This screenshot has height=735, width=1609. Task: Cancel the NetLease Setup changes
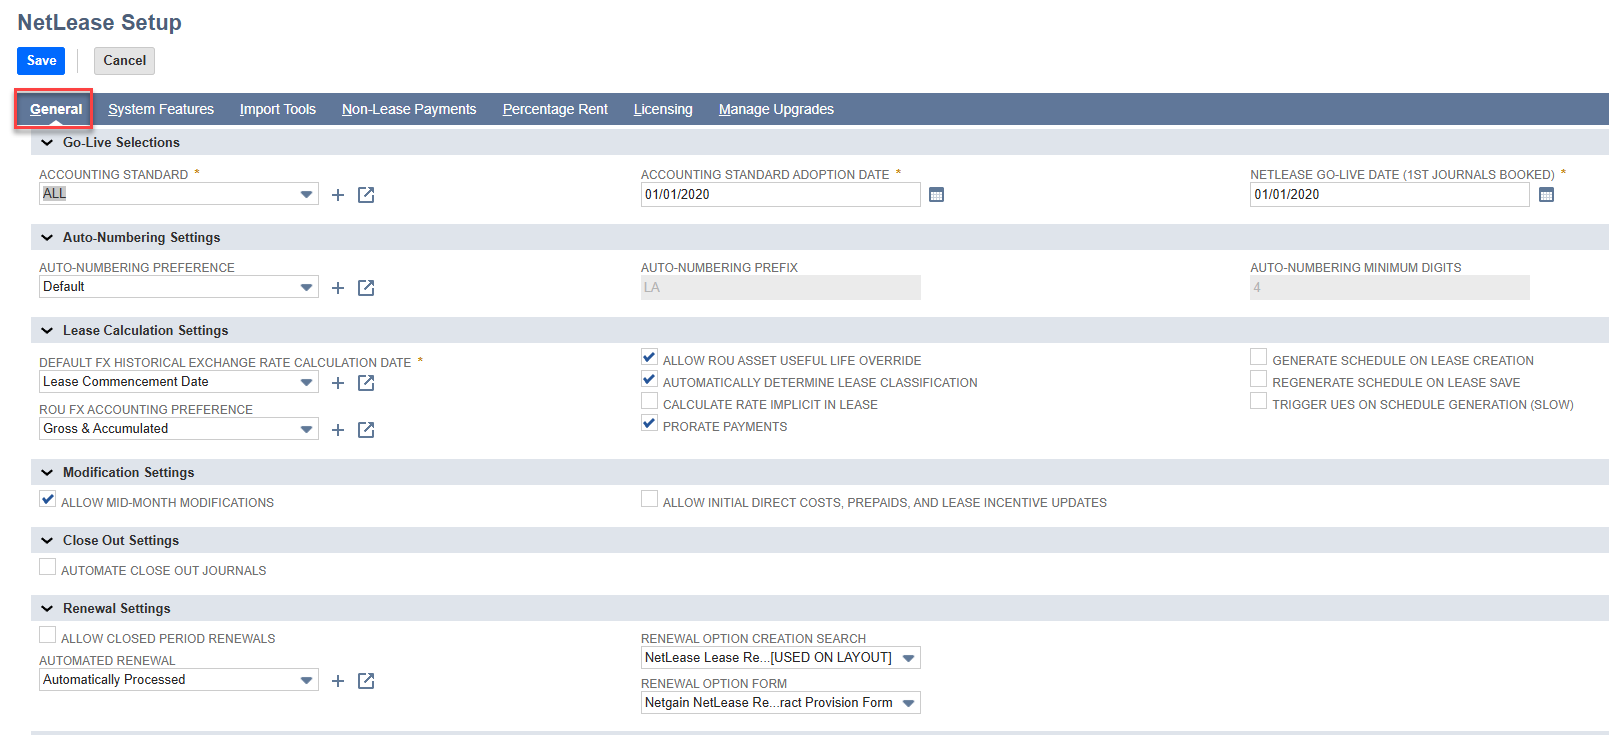pyautogui.click(x=124, y=61)
